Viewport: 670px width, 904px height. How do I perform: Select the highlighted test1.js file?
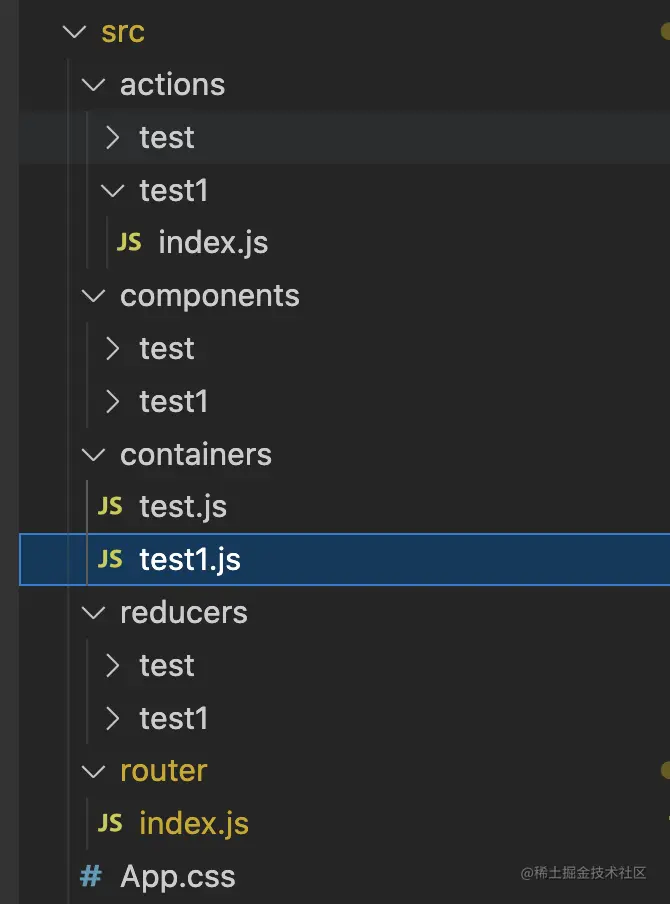pos(190,560)
